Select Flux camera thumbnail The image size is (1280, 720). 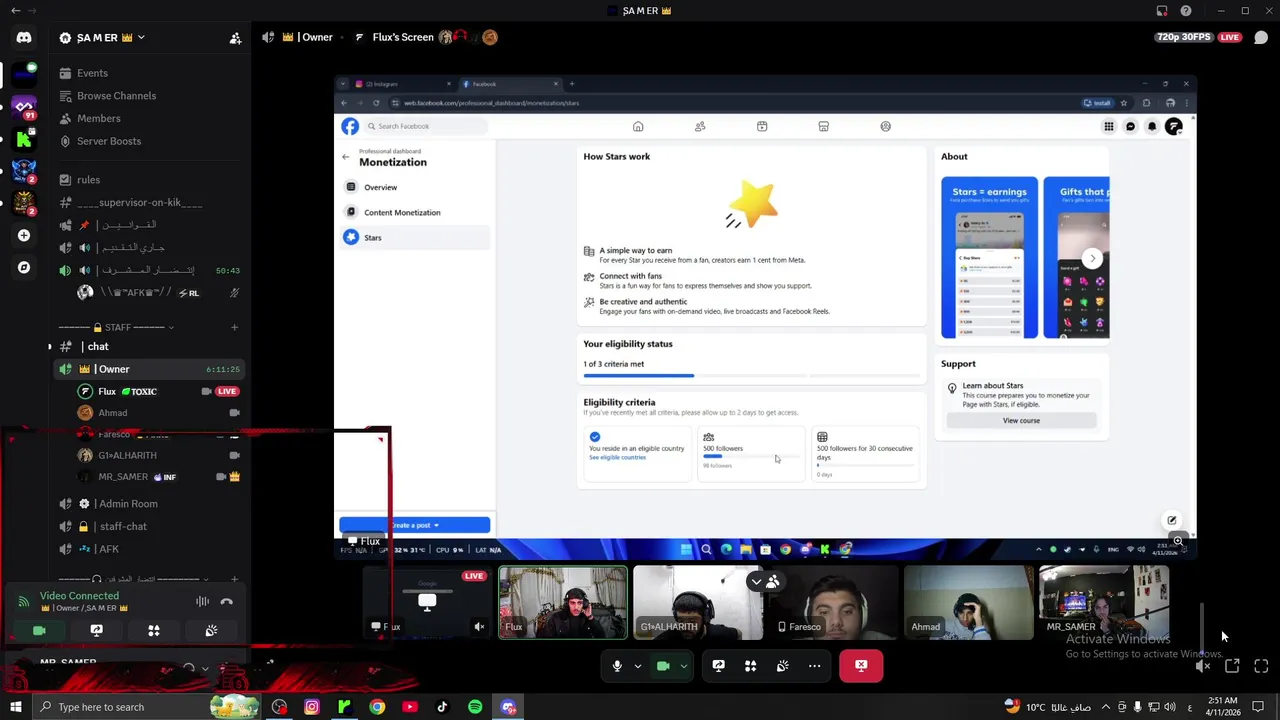563,602
